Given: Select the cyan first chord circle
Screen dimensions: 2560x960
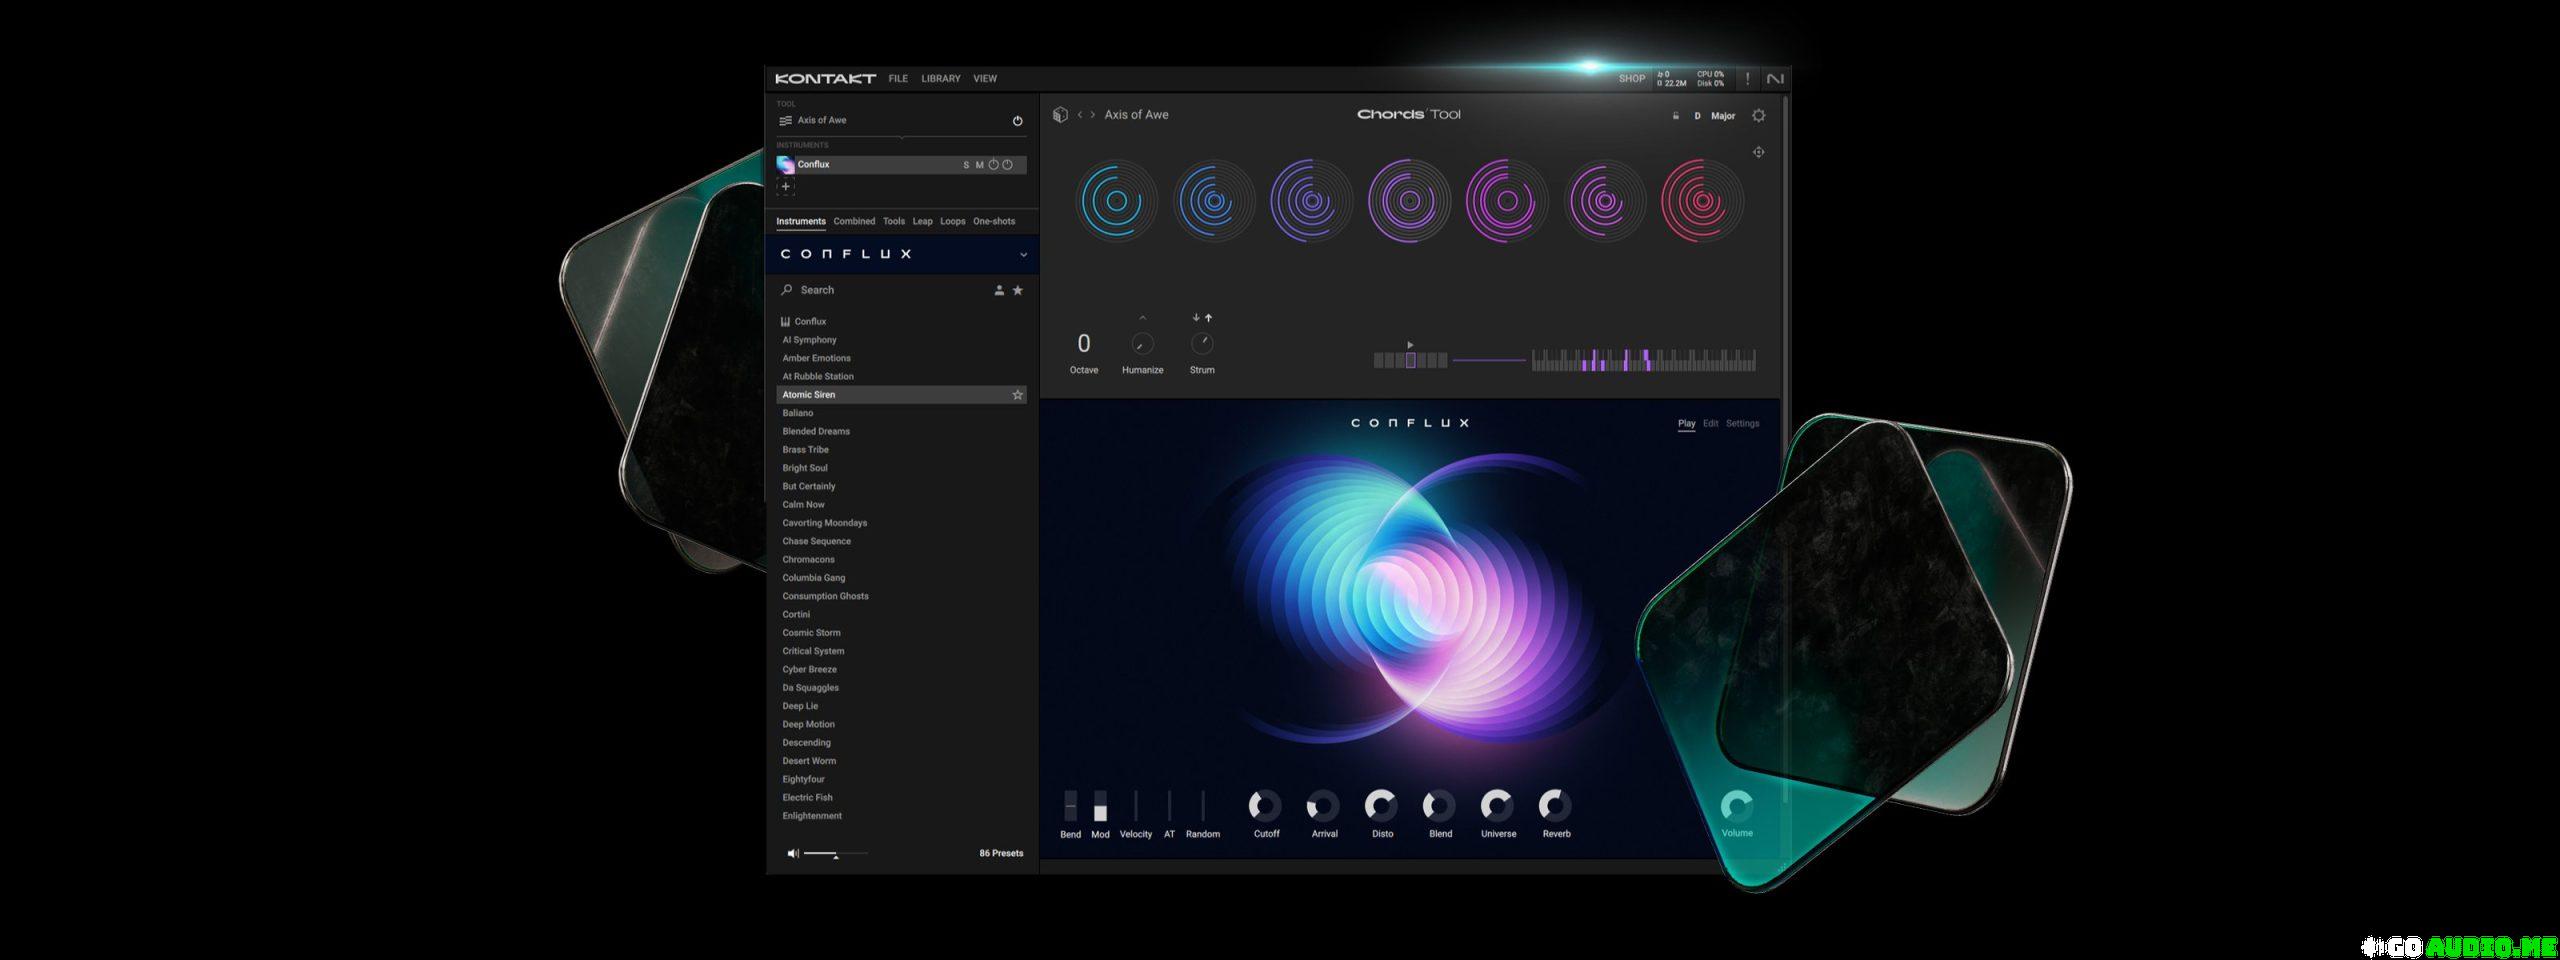Looking at the screenshot, I should pyautogui.click(x=1117, y=201).
